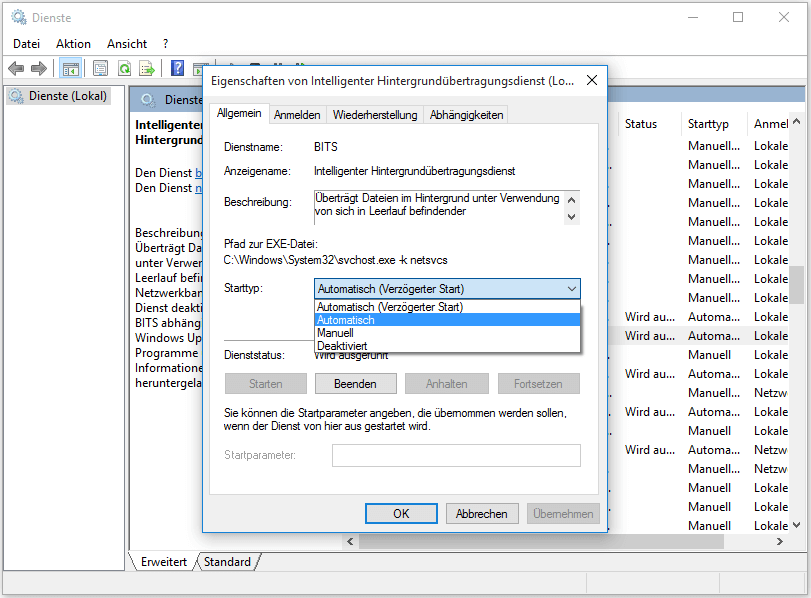Sort services by the Status column header

click(x=641, y=124)
